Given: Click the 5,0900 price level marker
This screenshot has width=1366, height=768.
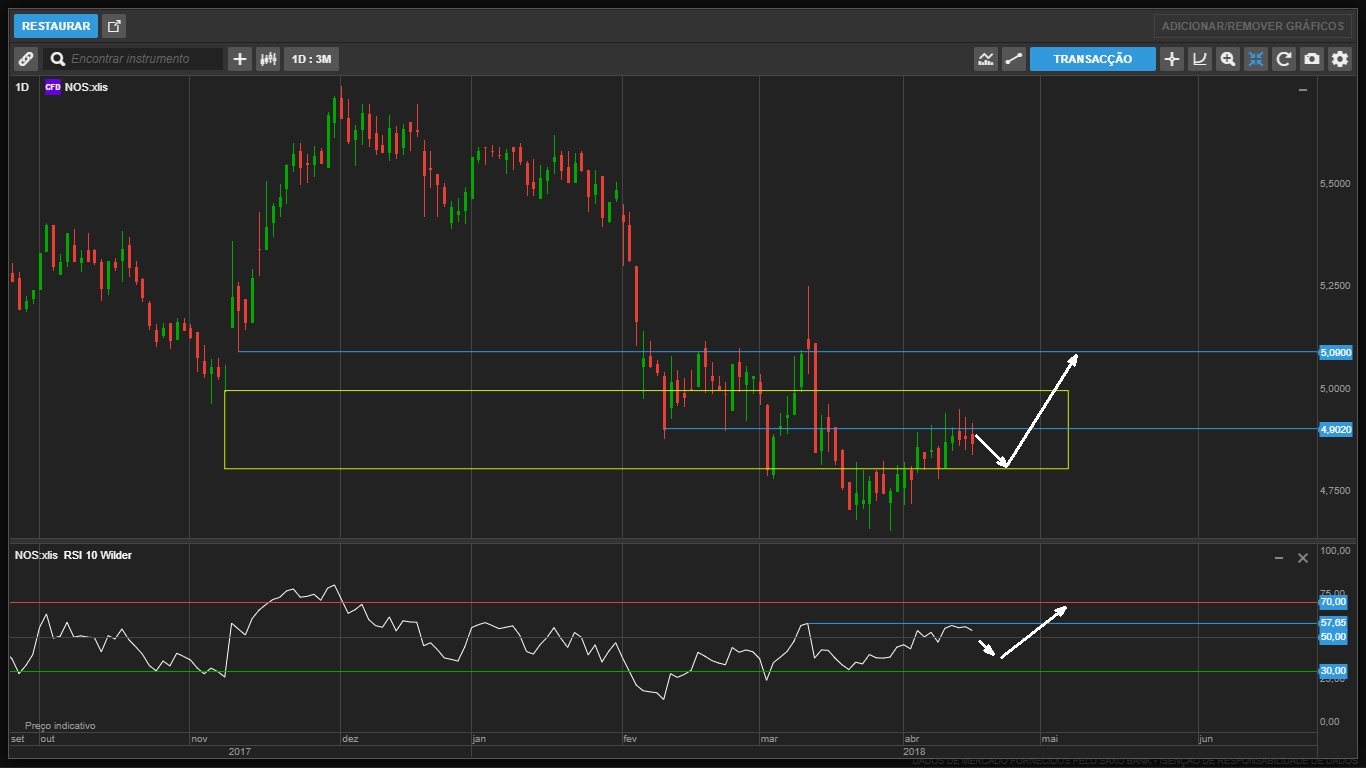Looking at the screenshot, I should (1336, 352).
